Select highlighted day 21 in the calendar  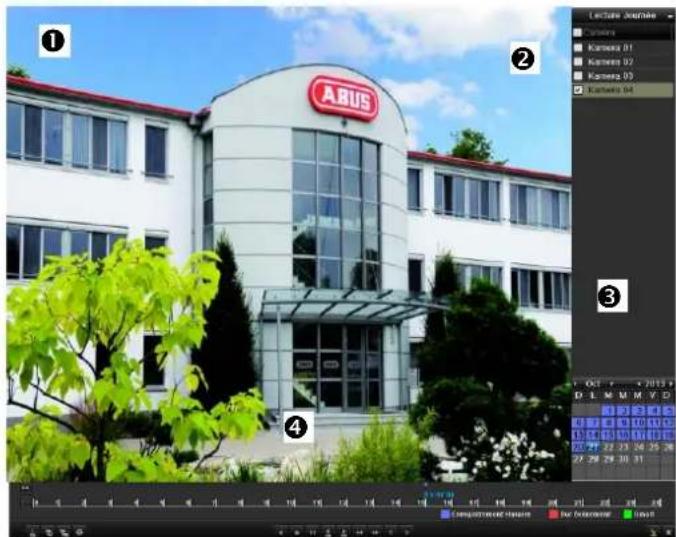pos(594,447)
